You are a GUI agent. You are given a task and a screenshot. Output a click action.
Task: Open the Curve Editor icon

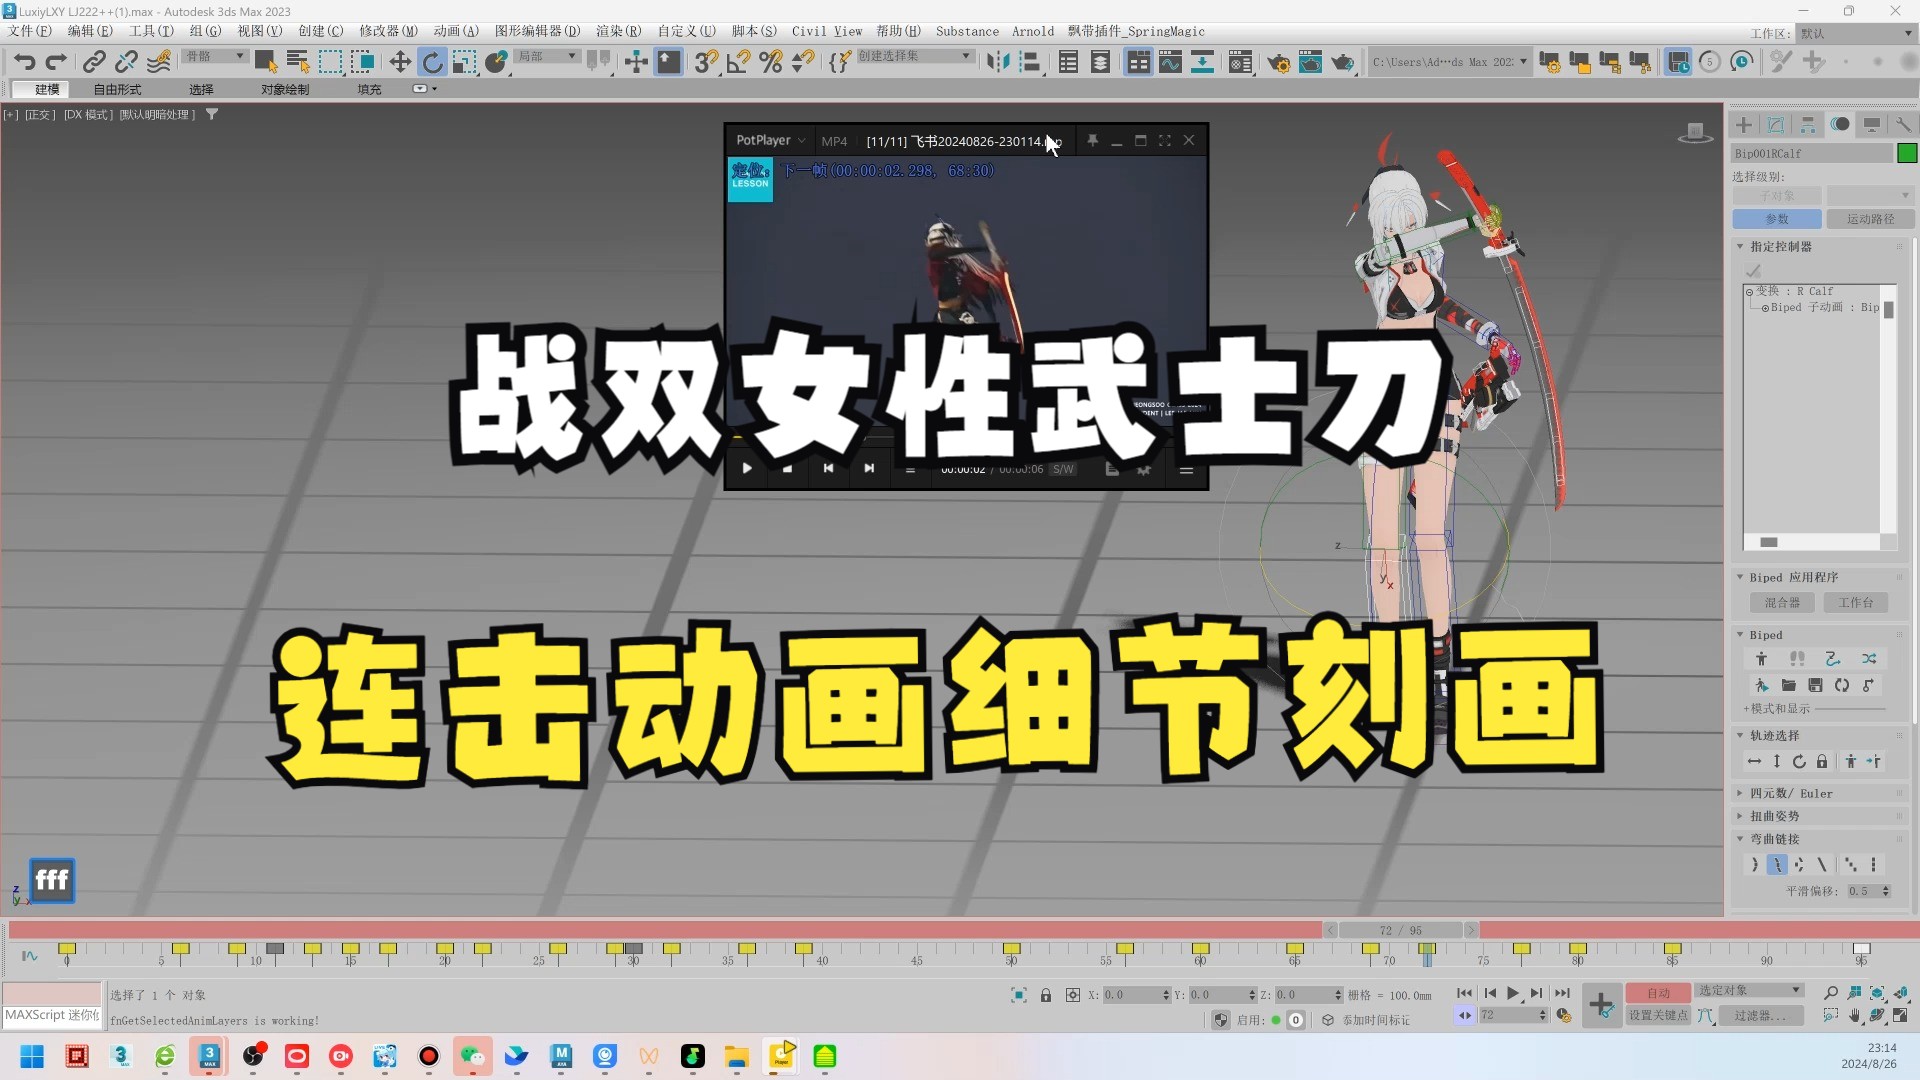[x=1170, y=62]
